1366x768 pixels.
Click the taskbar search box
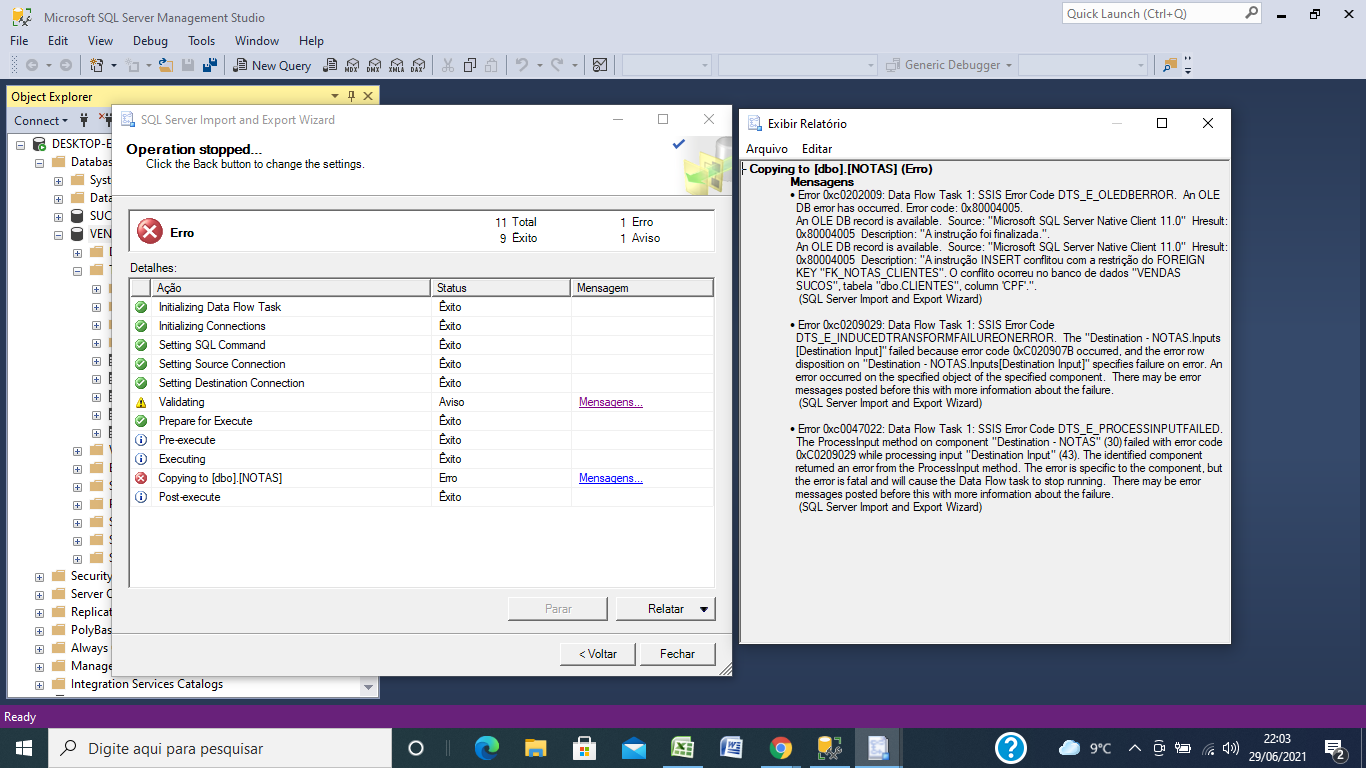[x=220, y=748]
